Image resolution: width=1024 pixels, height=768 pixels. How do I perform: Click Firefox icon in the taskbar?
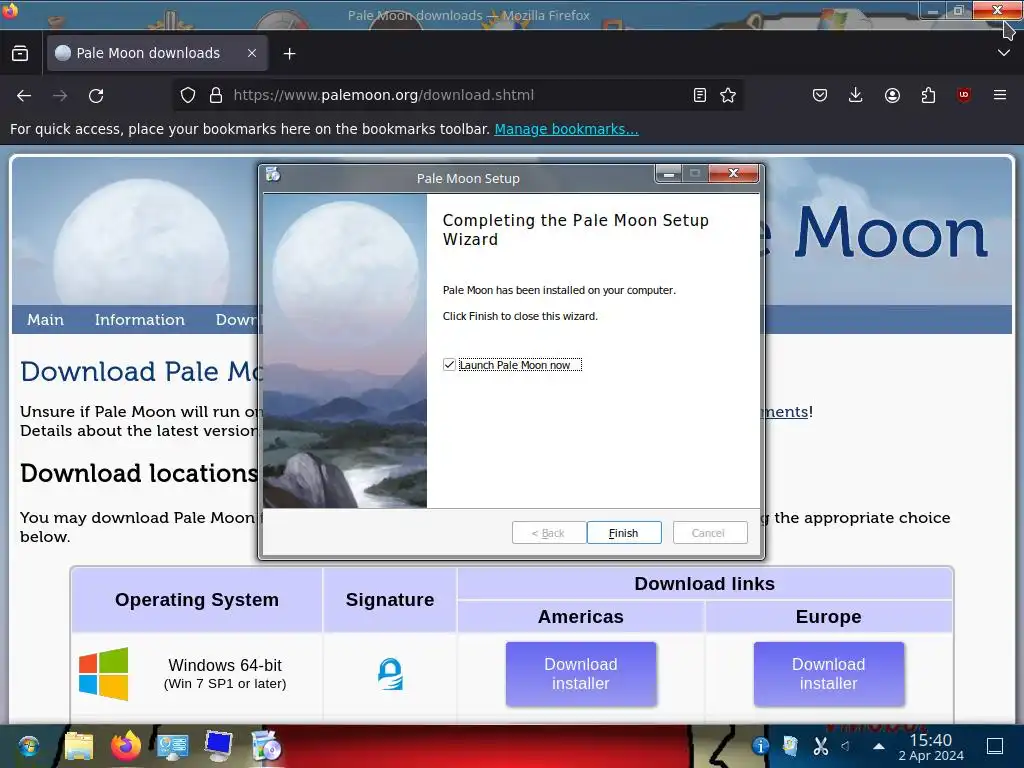click(126, 746)
